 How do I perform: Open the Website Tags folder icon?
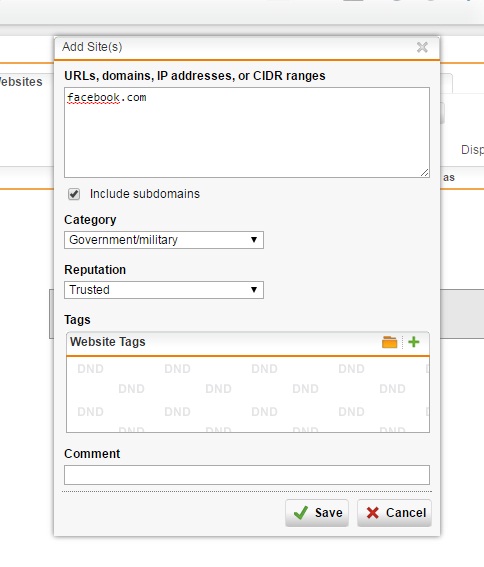pyautogui.click(x=390, y=342)
